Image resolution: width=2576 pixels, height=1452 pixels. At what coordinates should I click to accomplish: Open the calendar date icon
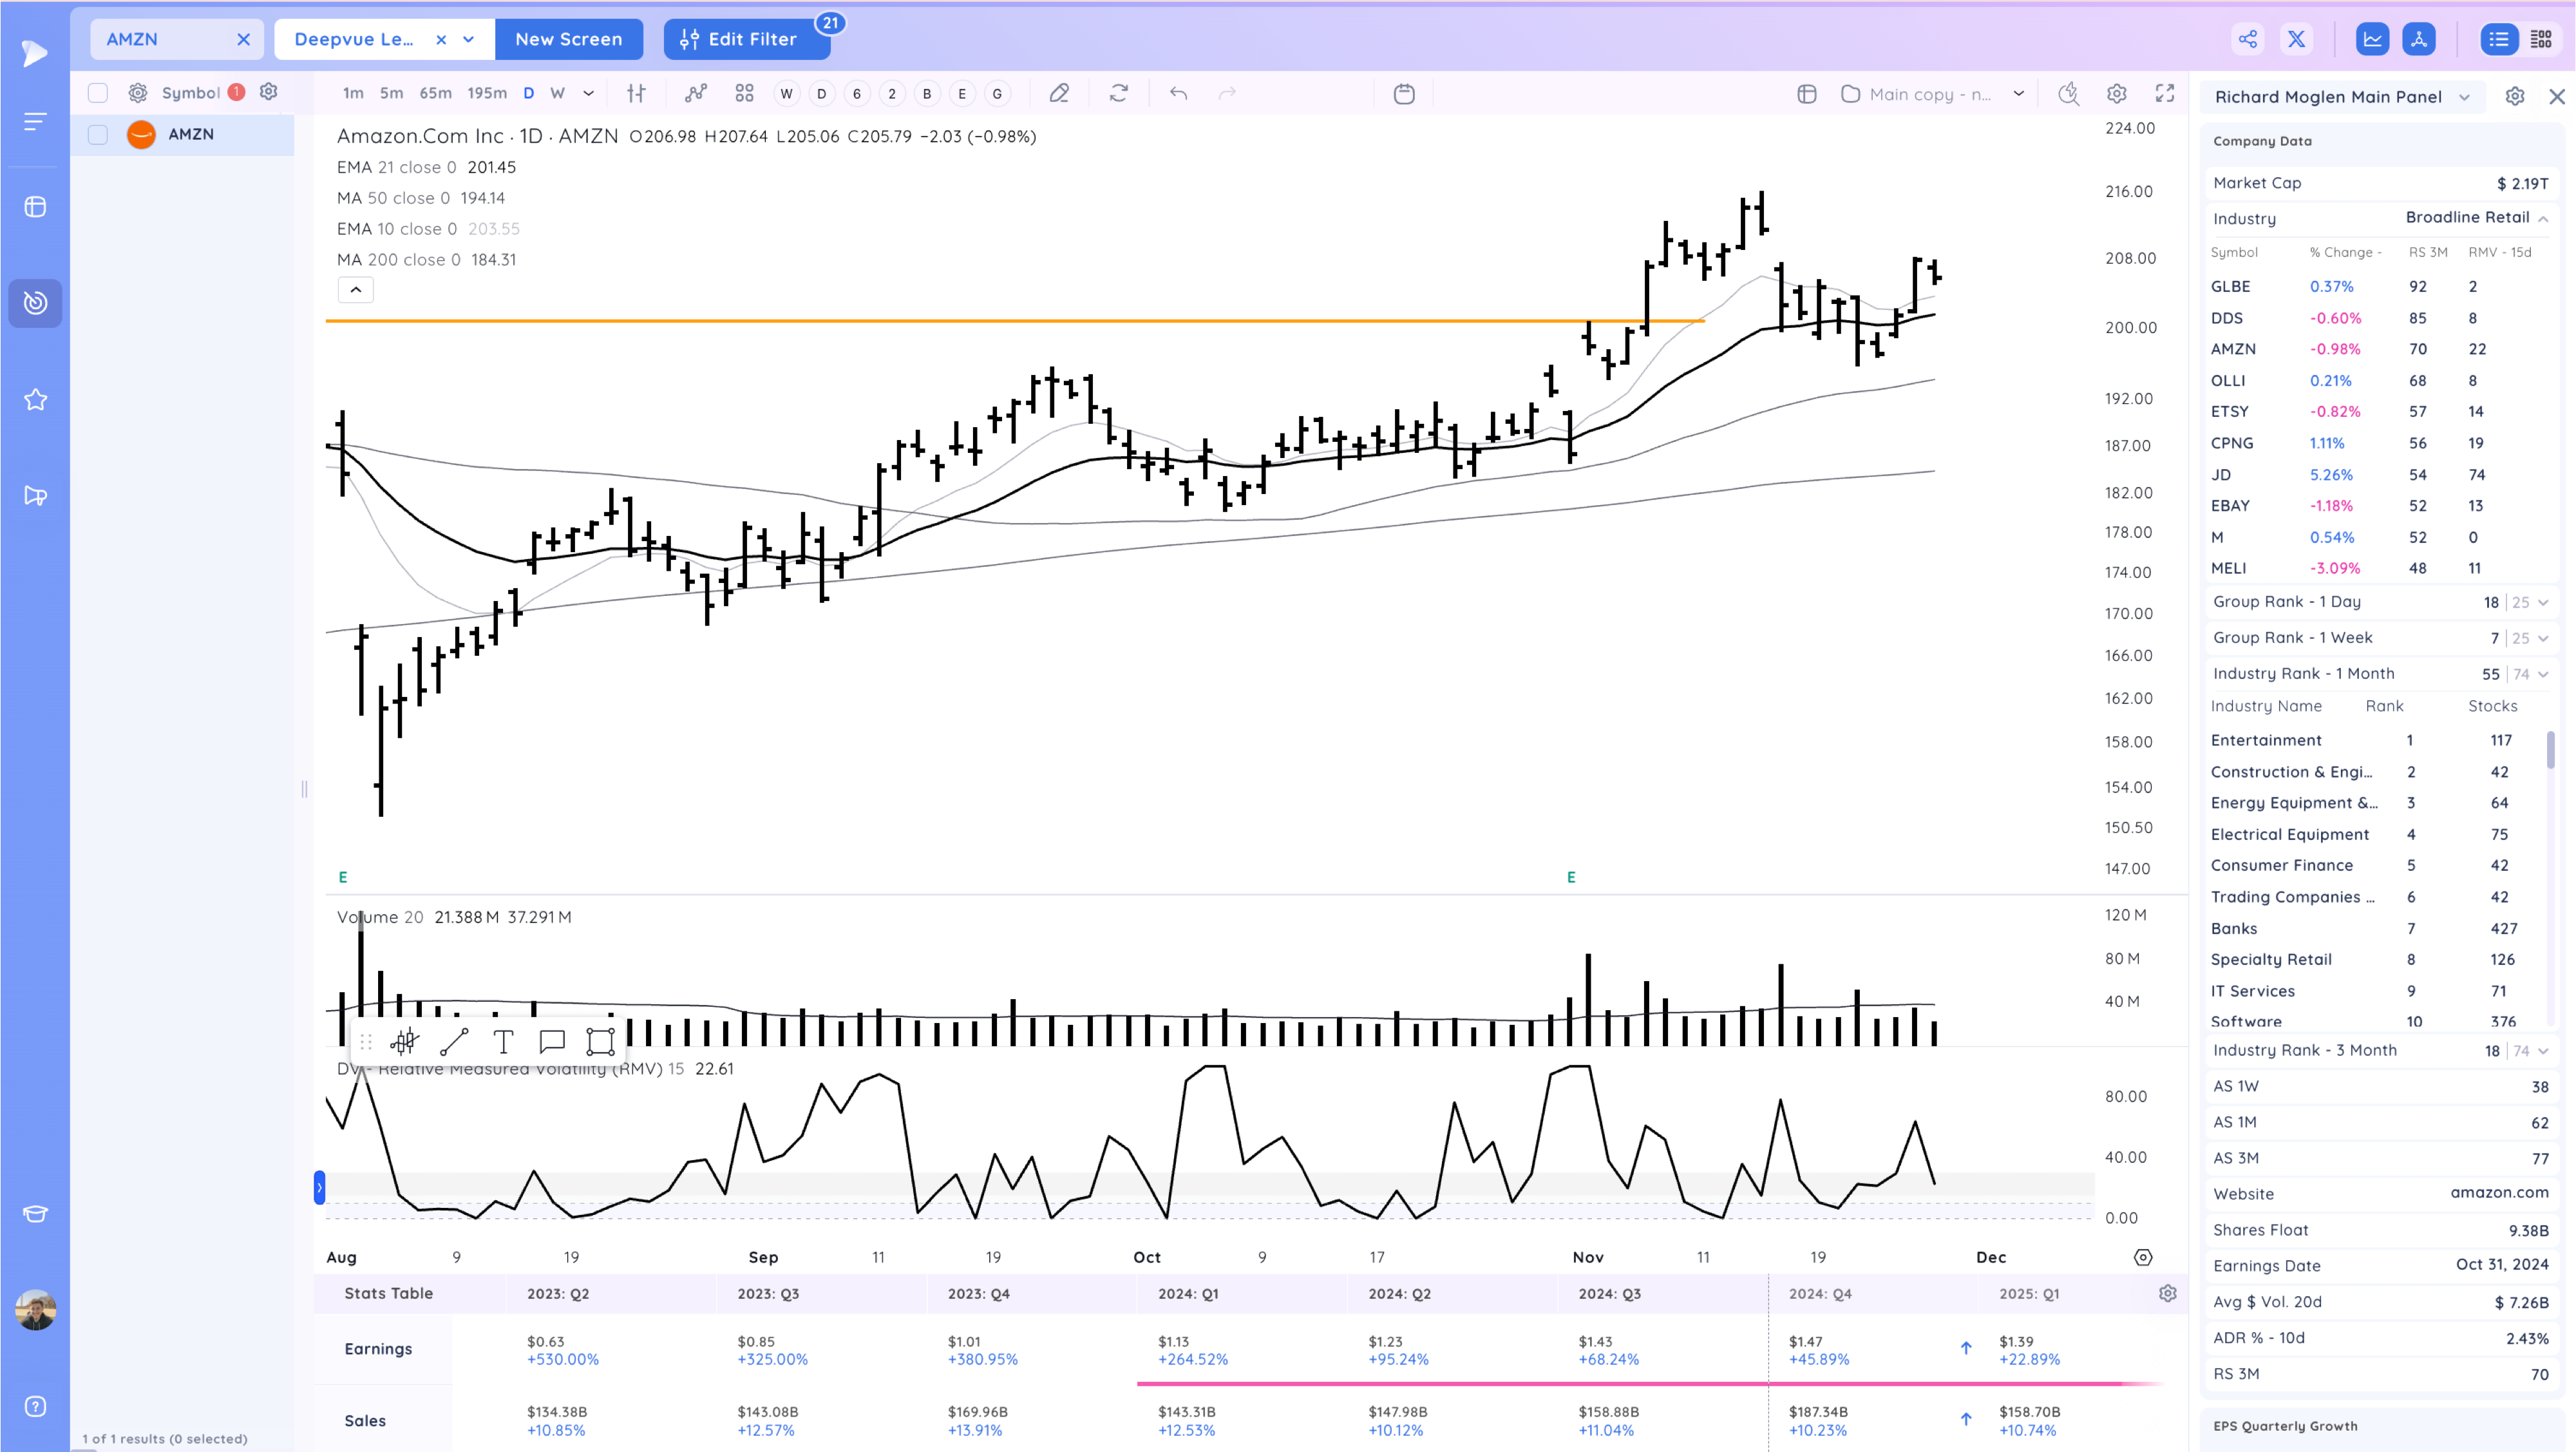click(1404, 93)
